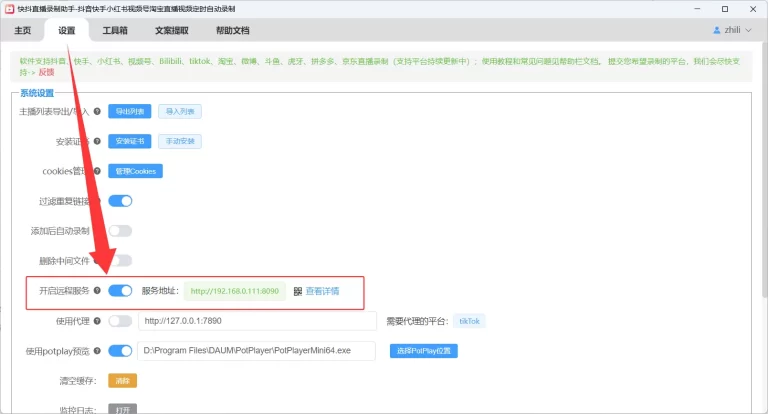Click the service address http://192.168.0.111:8090
Image resolution: width=768 pixels, height=414 pixels.
pyautogui.click(x=235, y=291)
